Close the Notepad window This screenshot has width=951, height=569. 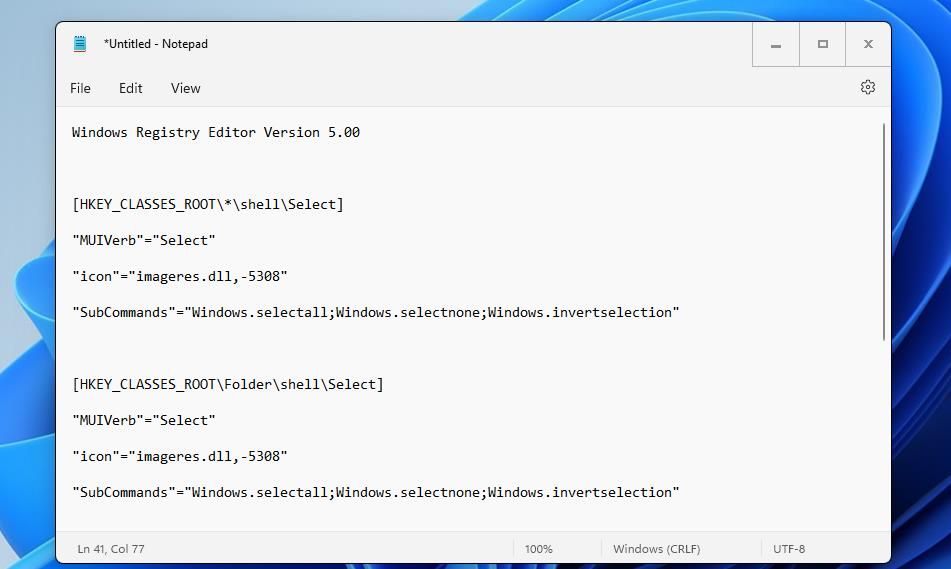pos(868,44)
